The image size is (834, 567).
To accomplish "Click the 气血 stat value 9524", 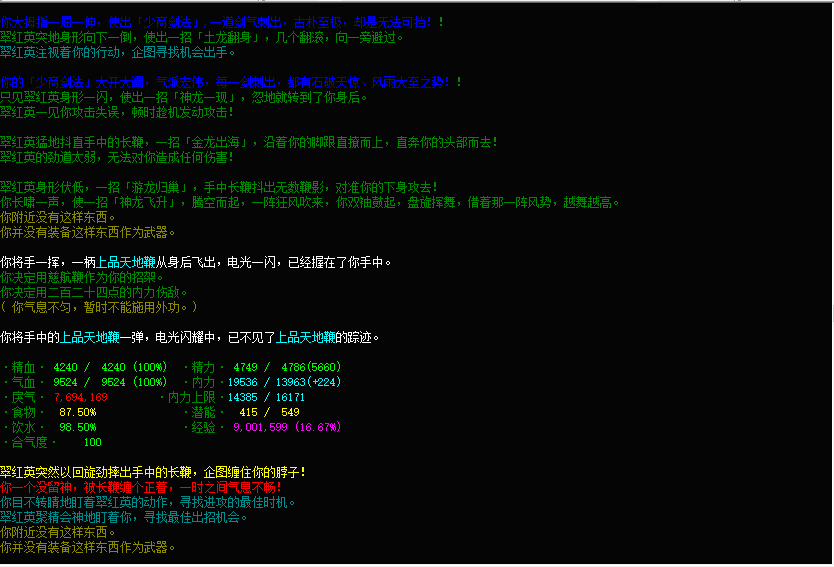I will click(65, 382).
